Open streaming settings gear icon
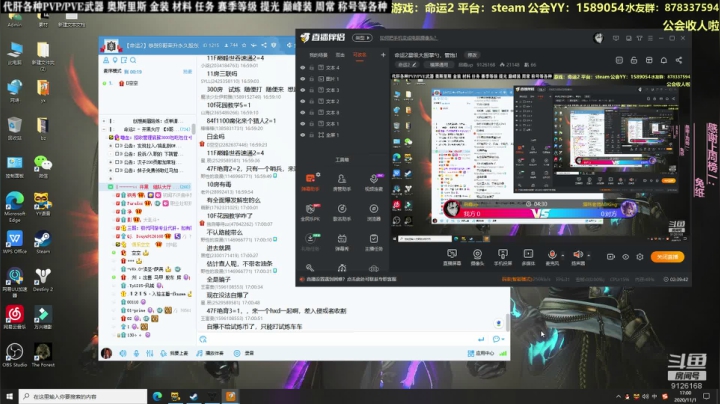Viewport: 720px width, 404px height. pyautogui.click(x=640, y=257)
